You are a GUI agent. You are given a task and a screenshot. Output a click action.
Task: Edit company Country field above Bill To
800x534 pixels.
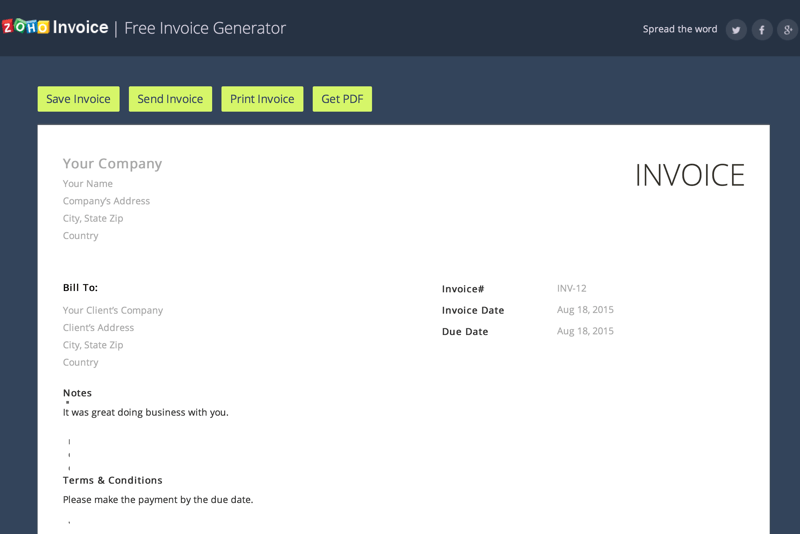click(81, 236)
